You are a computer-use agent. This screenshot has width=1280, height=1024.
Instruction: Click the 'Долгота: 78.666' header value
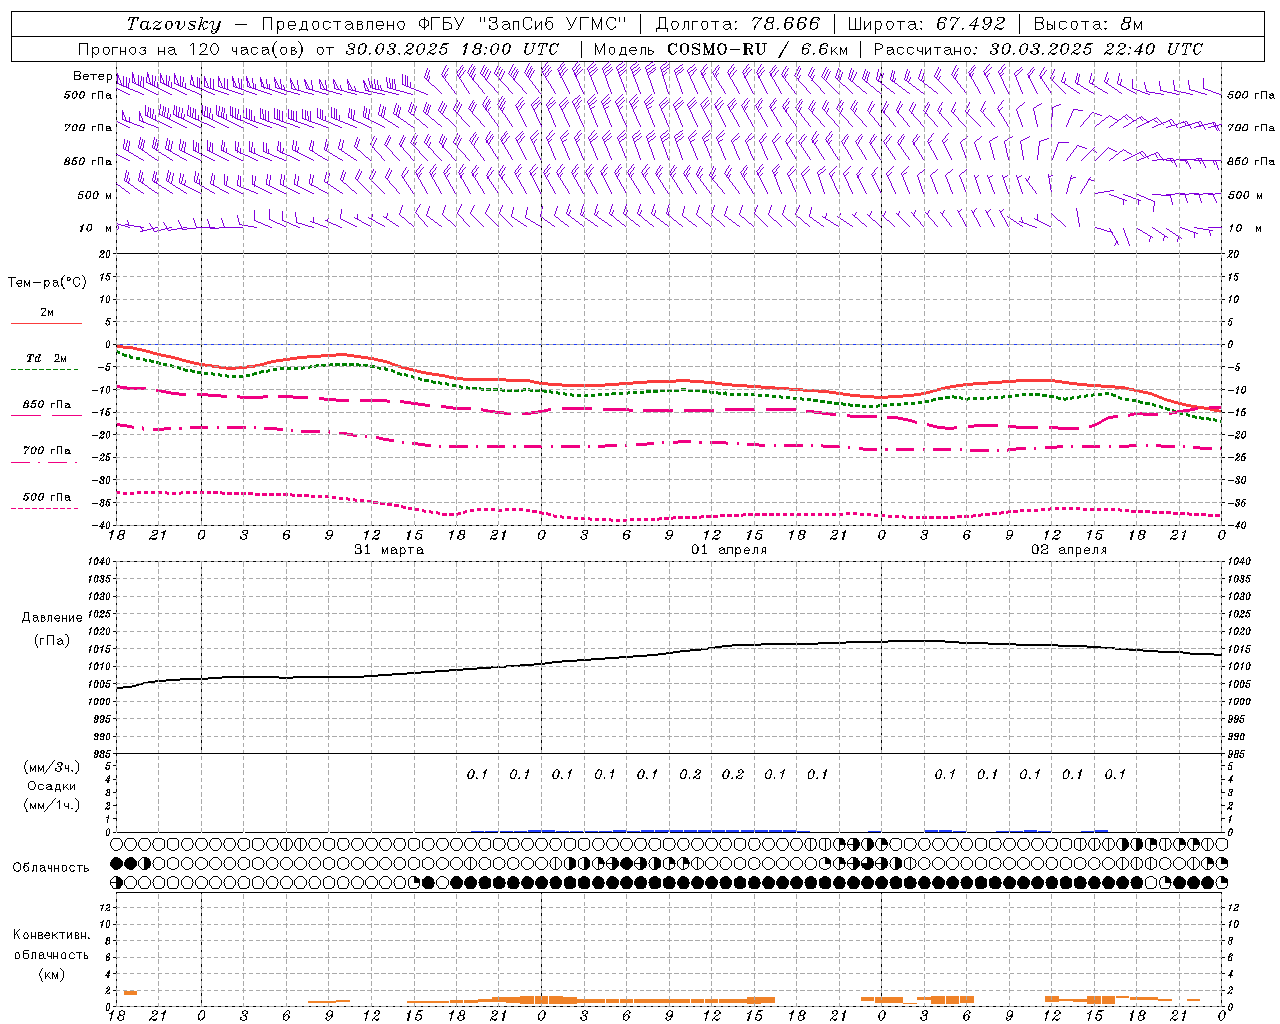[x=737, y=24]
